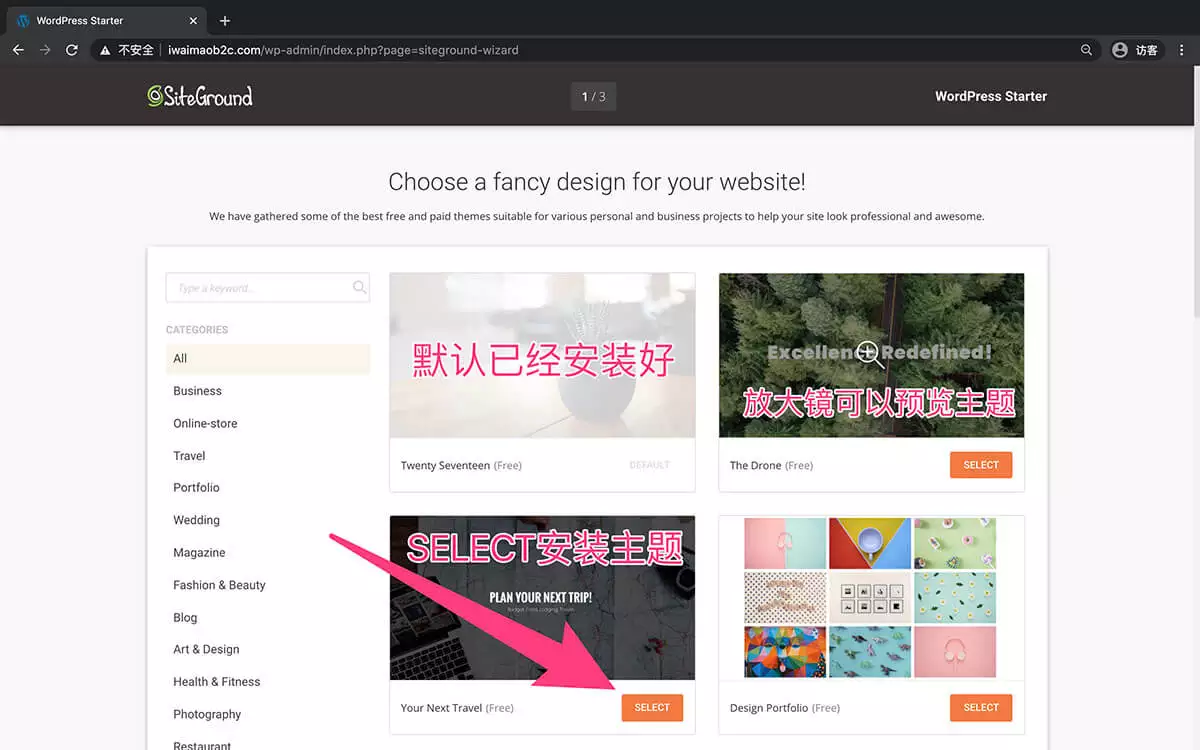This screenshot has width=1200, height=750.
Task: Select the Design Portfolio theme
Action: [980, 707]
